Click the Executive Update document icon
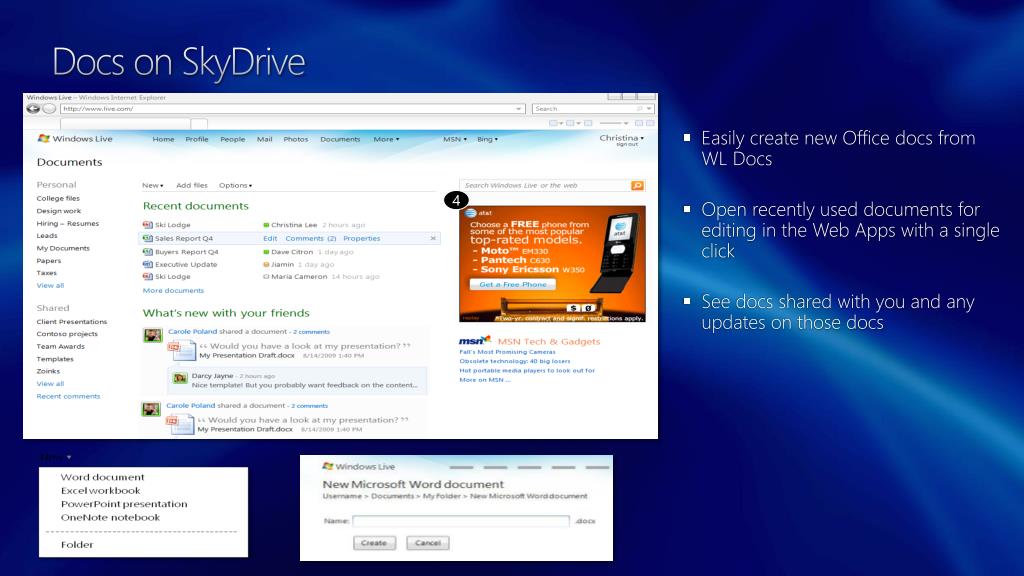The width and height of the screenshot is (1024, 576). [x=148, y=264]
